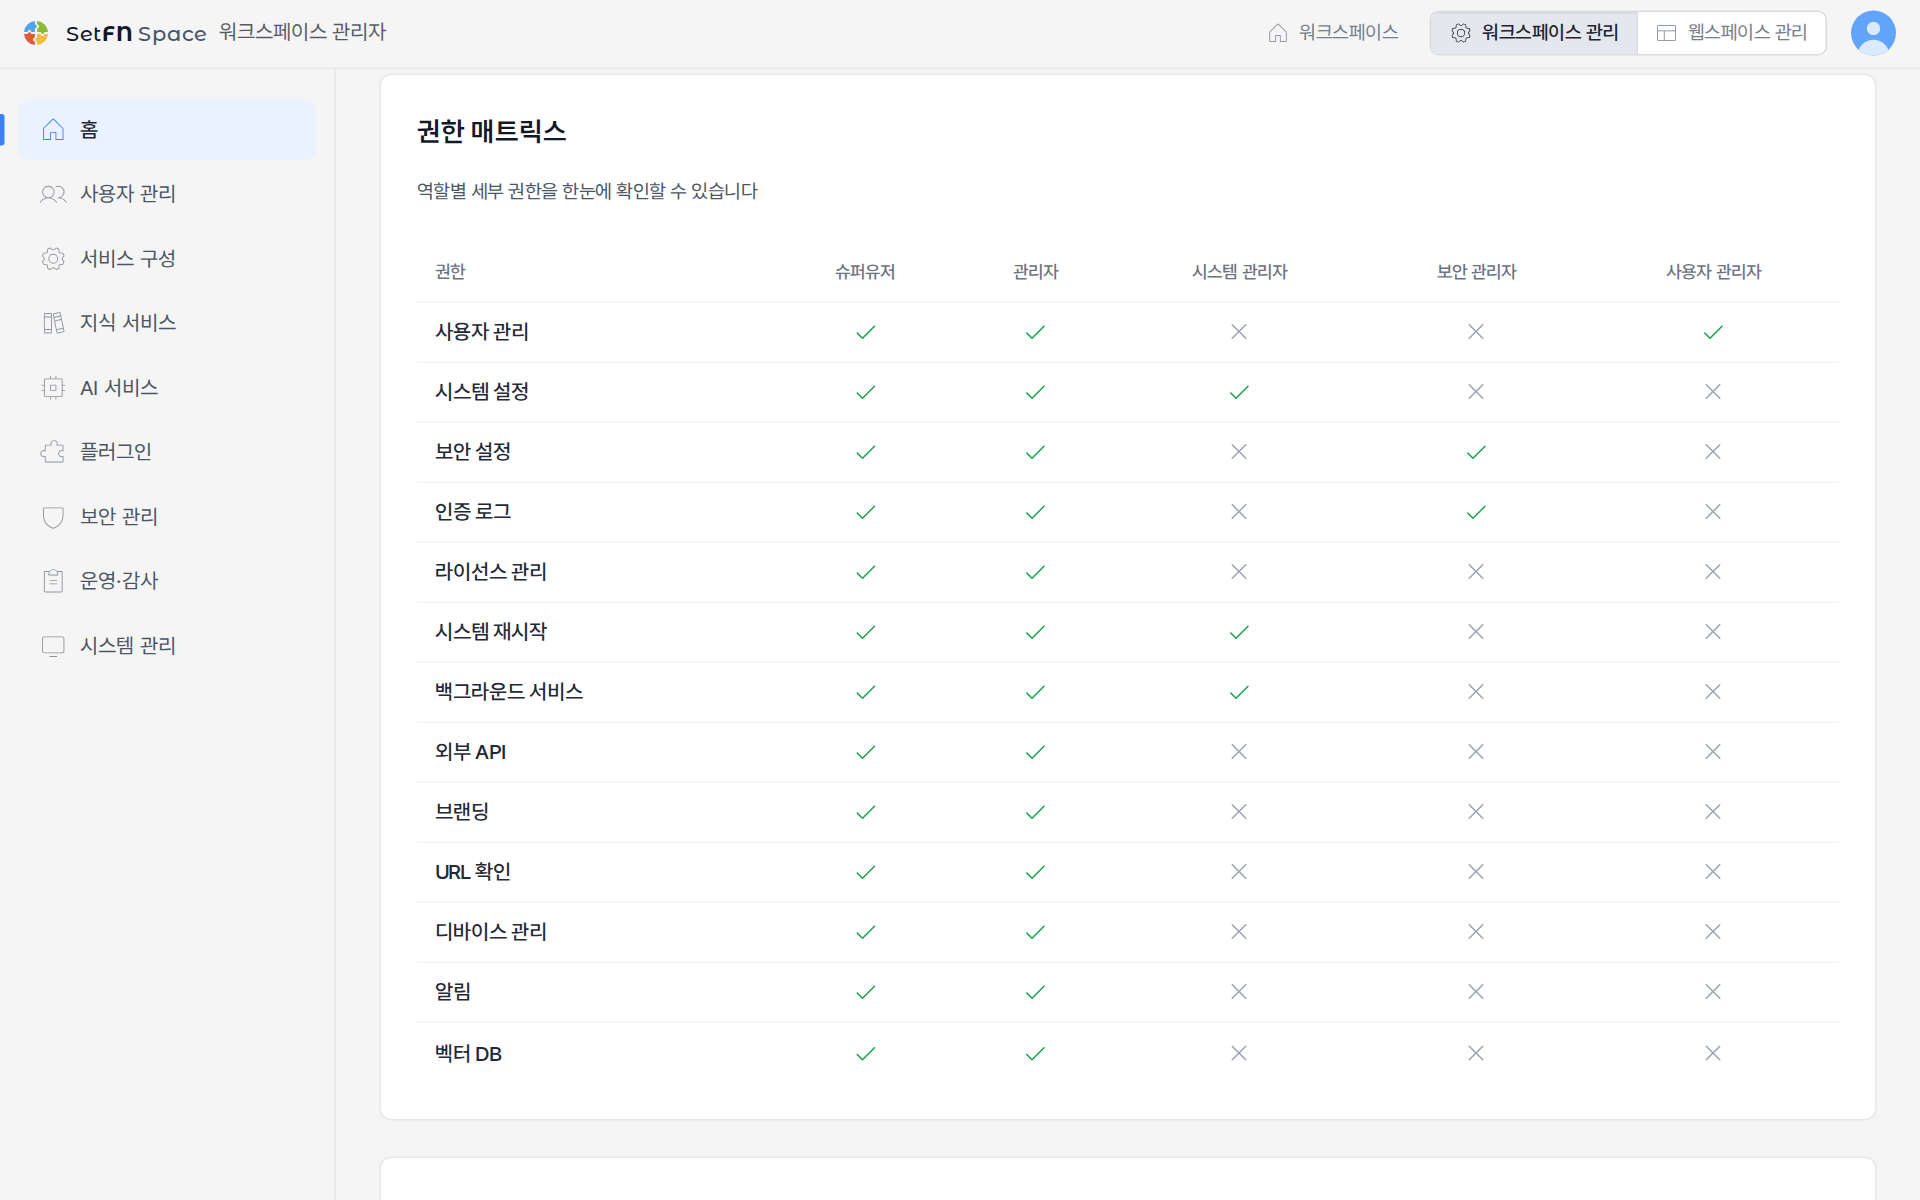This screenshot has height=1200, width=1920.
Task: Open 사용자 관리 in the sidebar menu
Action: [x=128, y=194]
